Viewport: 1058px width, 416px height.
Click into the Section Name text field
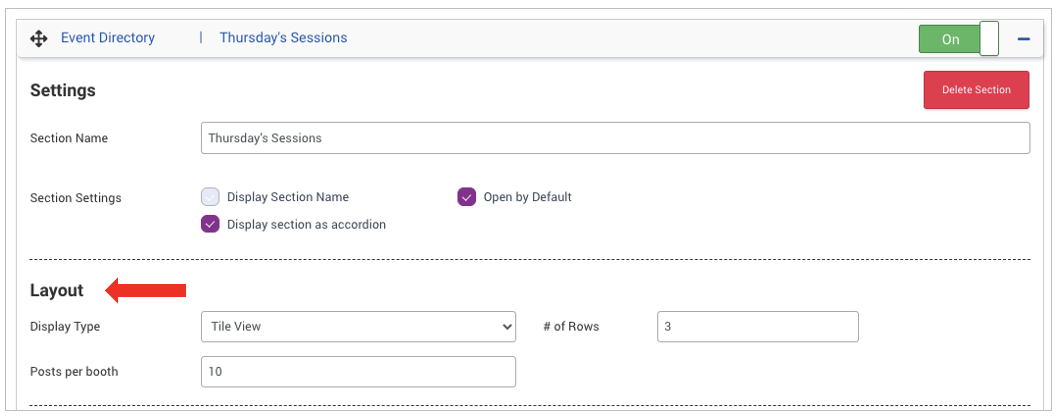coord(615,138)
